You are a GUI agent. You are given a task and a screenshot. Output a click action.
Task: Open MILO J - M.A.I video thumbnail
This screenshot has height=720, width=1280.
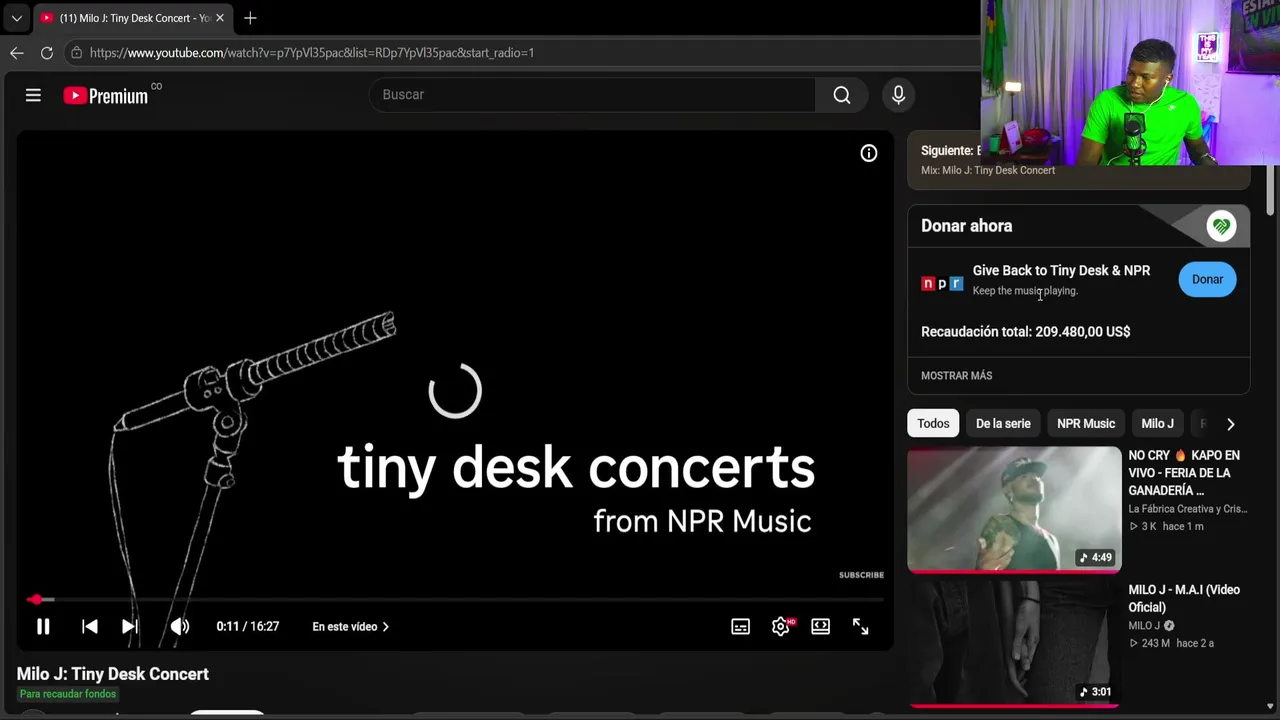click(1014, 643)
